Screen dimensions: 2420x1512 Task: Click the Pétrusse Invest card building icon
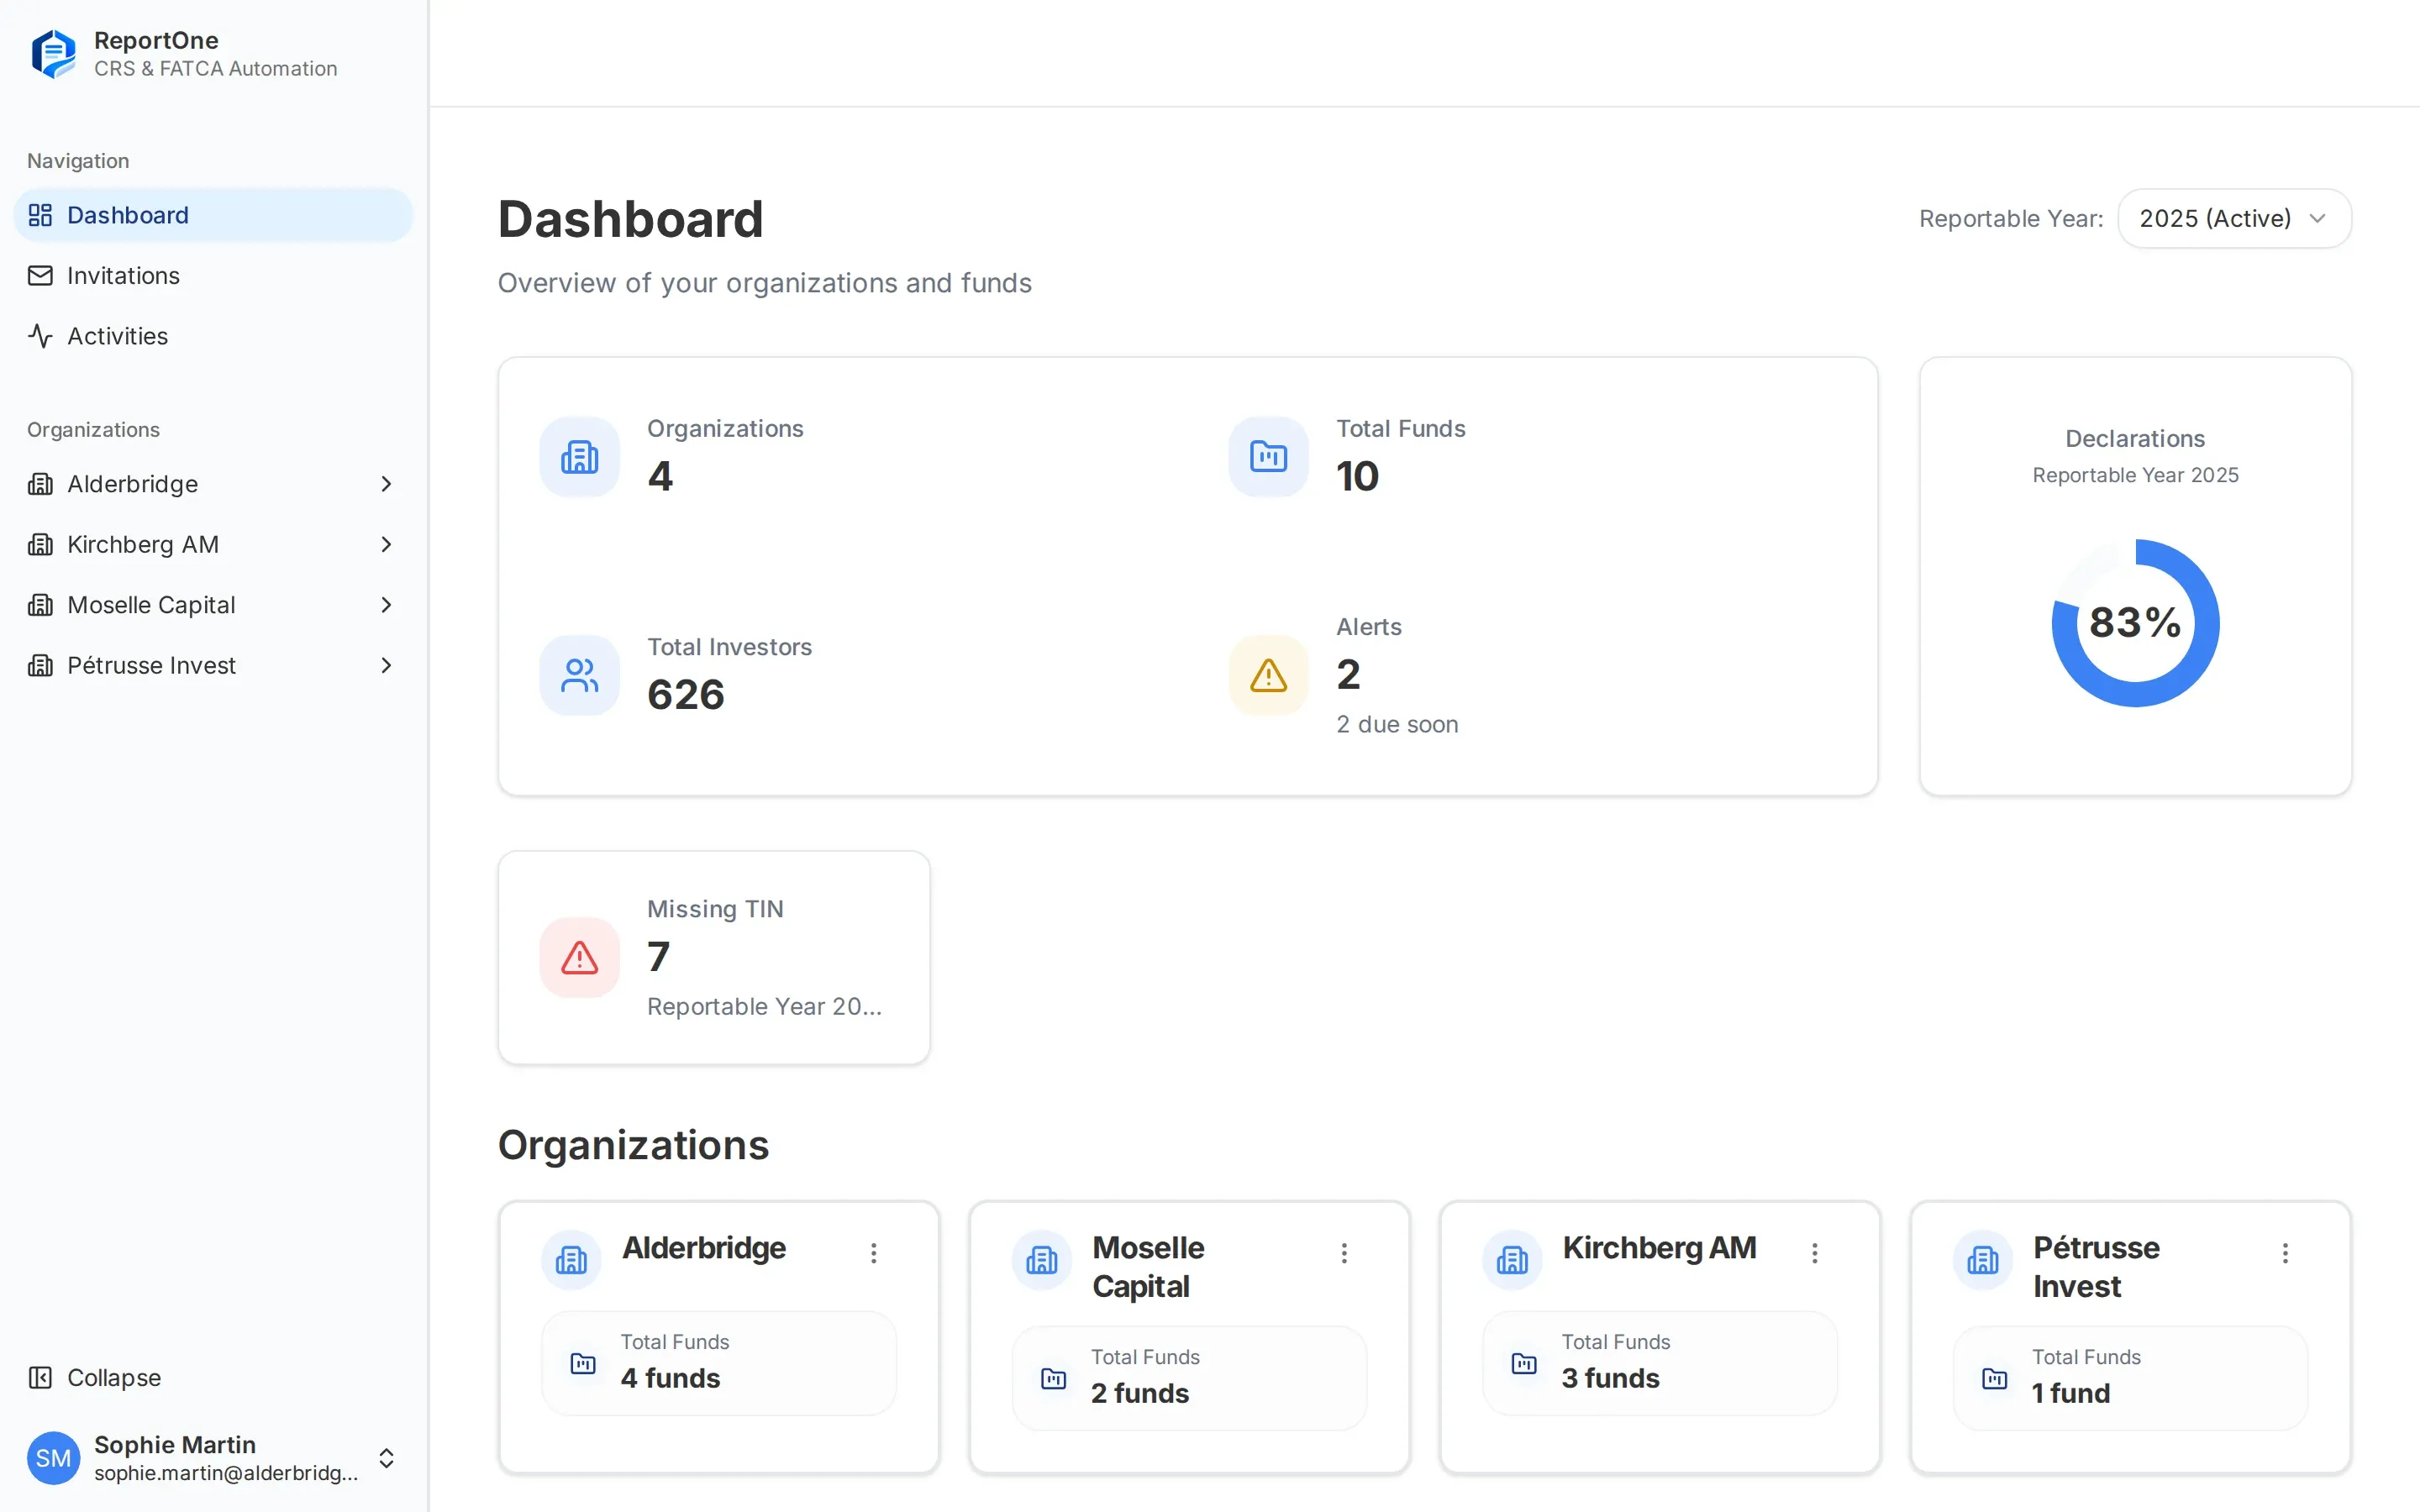click(1983, 1260)
